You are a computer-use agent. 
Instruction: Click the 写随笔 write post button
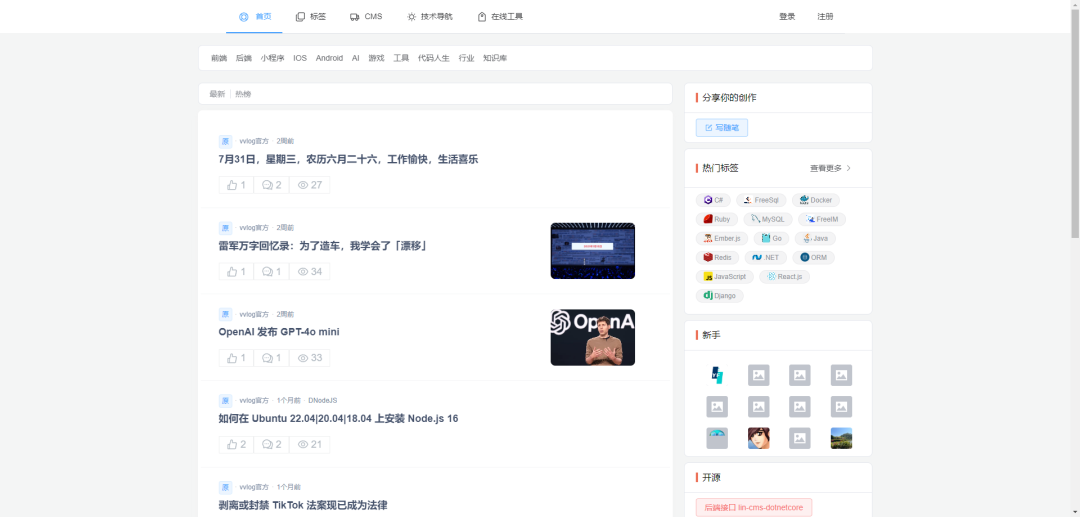[x=721, y=127]
